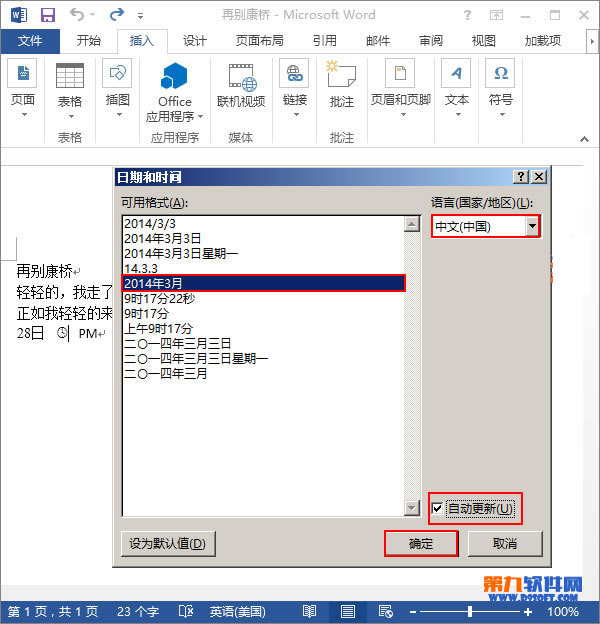Screen dimensions: 600x624
Task: Open the Pages (页面) ribbon button
Action: click(x=23, y=88)
